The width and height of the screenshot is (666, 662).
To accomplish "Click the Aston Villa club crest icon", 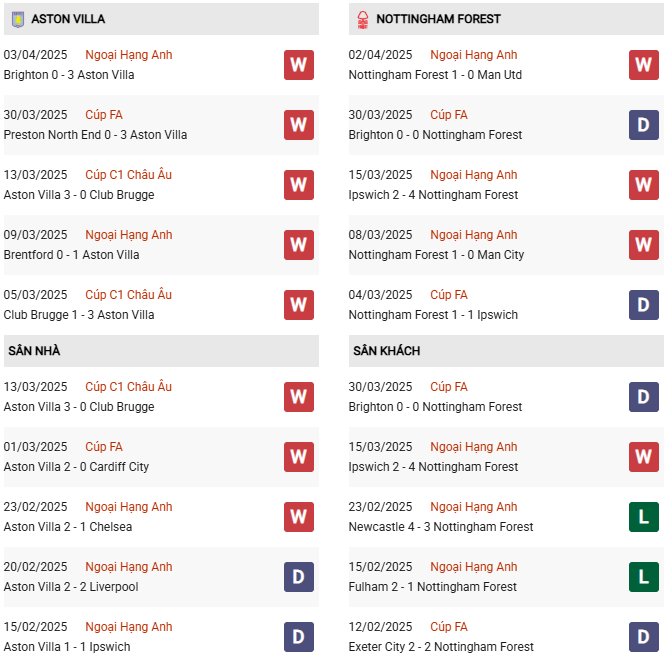I will tap(17, 19).
